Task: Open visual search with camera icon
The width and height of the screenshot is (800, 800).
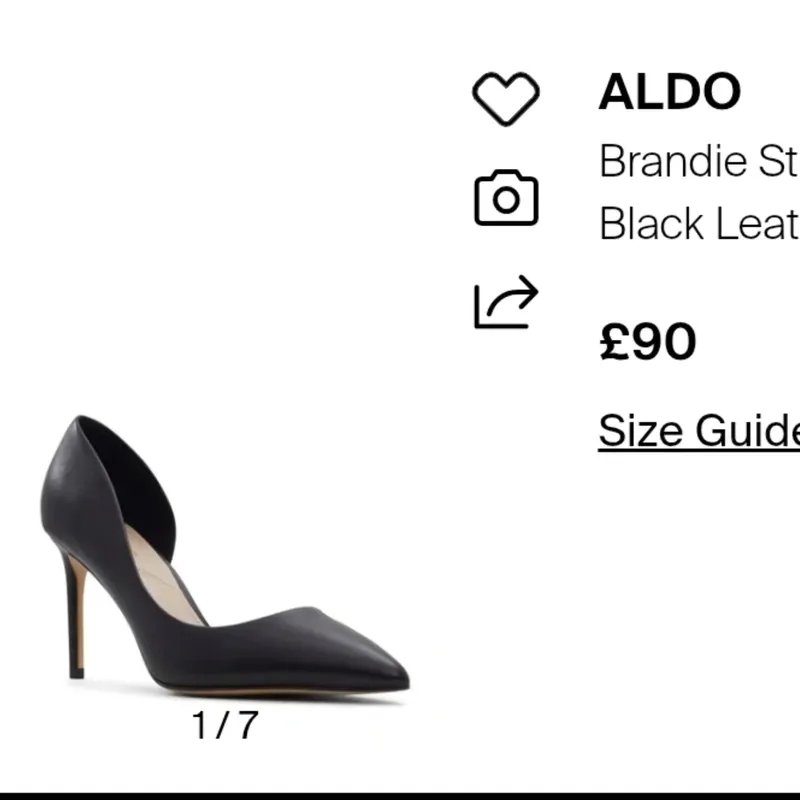Action: coord(505,198)
